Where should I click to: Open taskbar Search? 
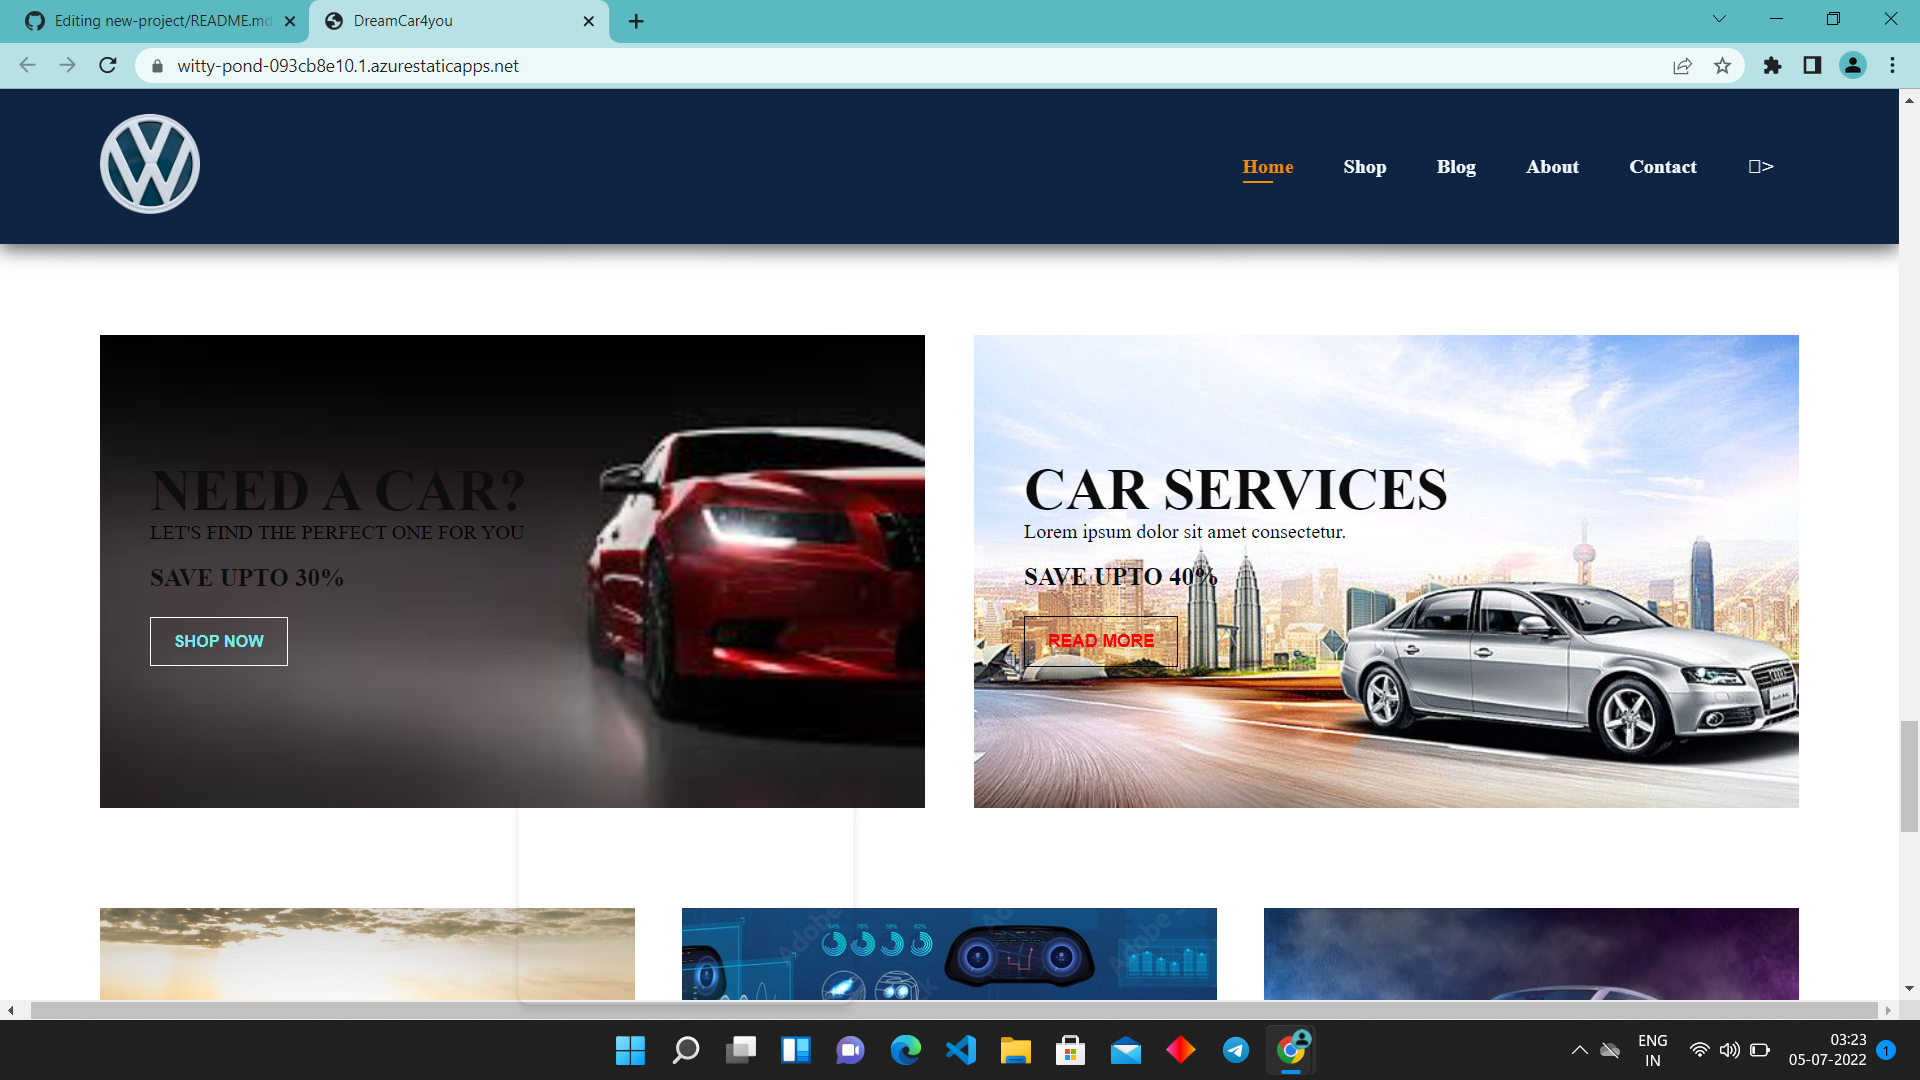(686, 1050)
